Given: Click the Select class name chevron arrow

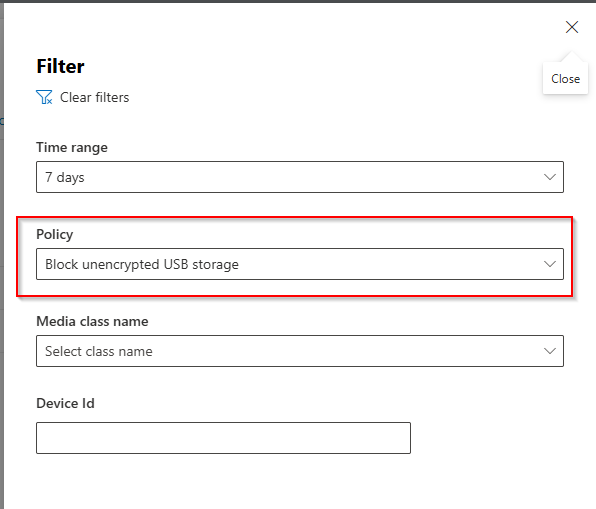Looking at the screenshot, I should click(x=550, y=351).
